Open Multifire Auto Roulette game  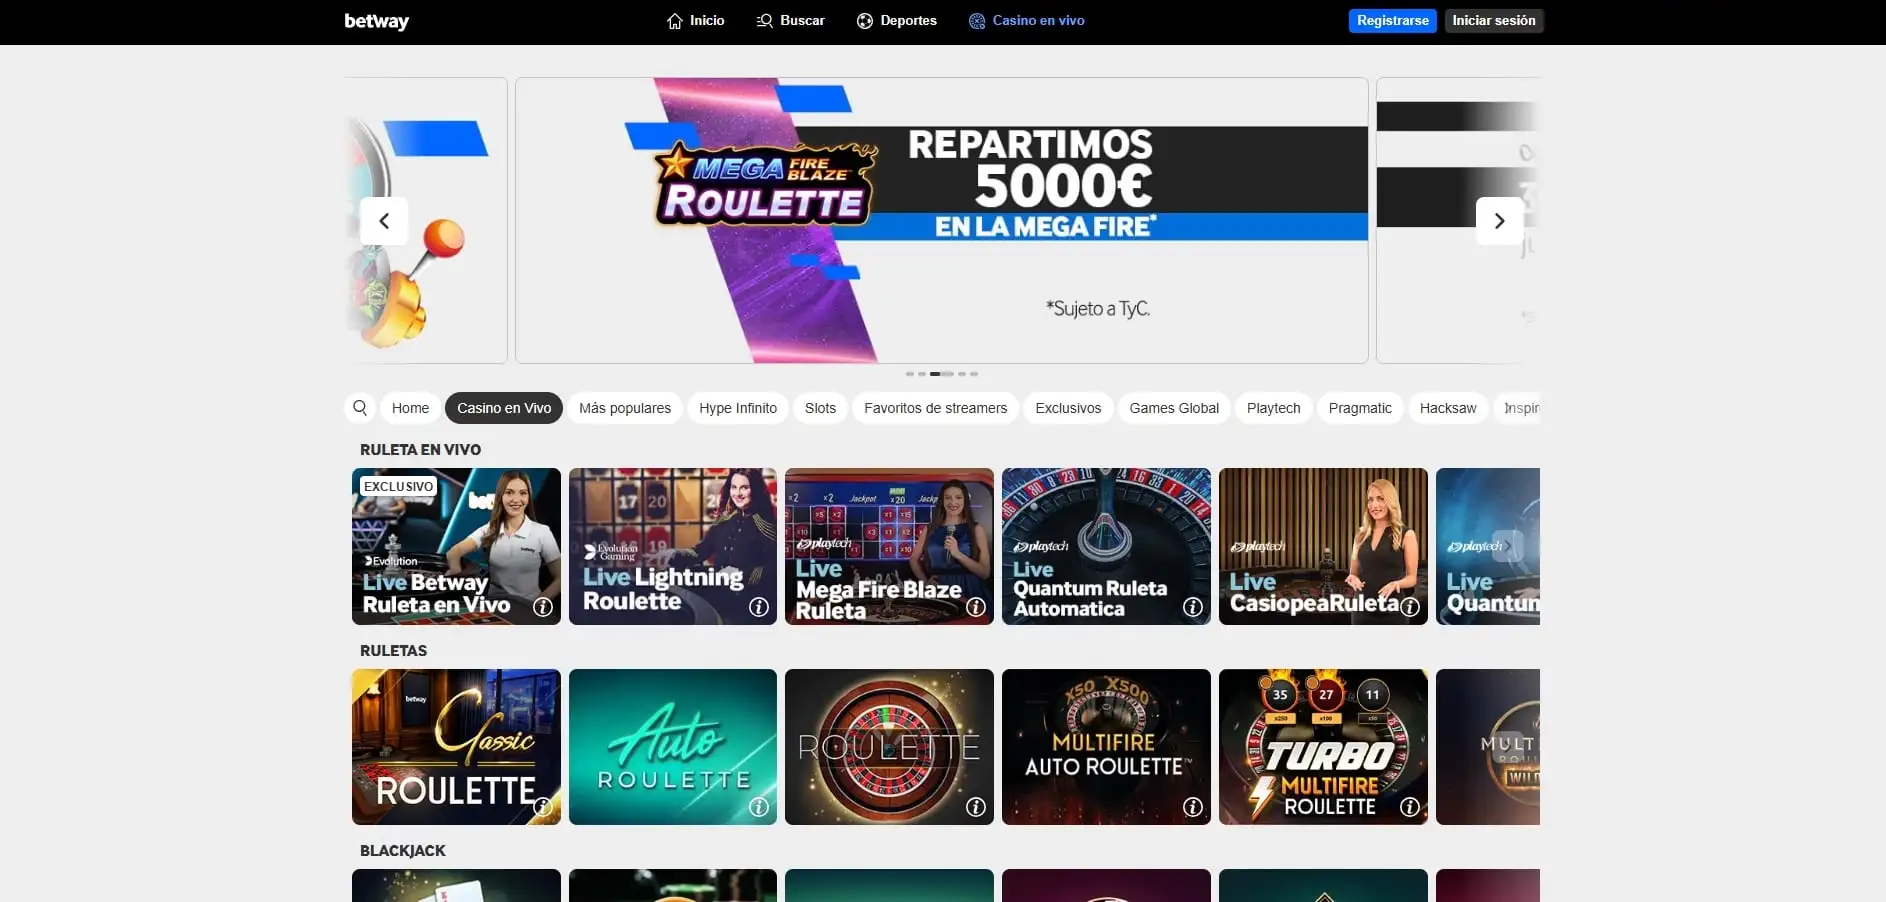[1106, 747]
